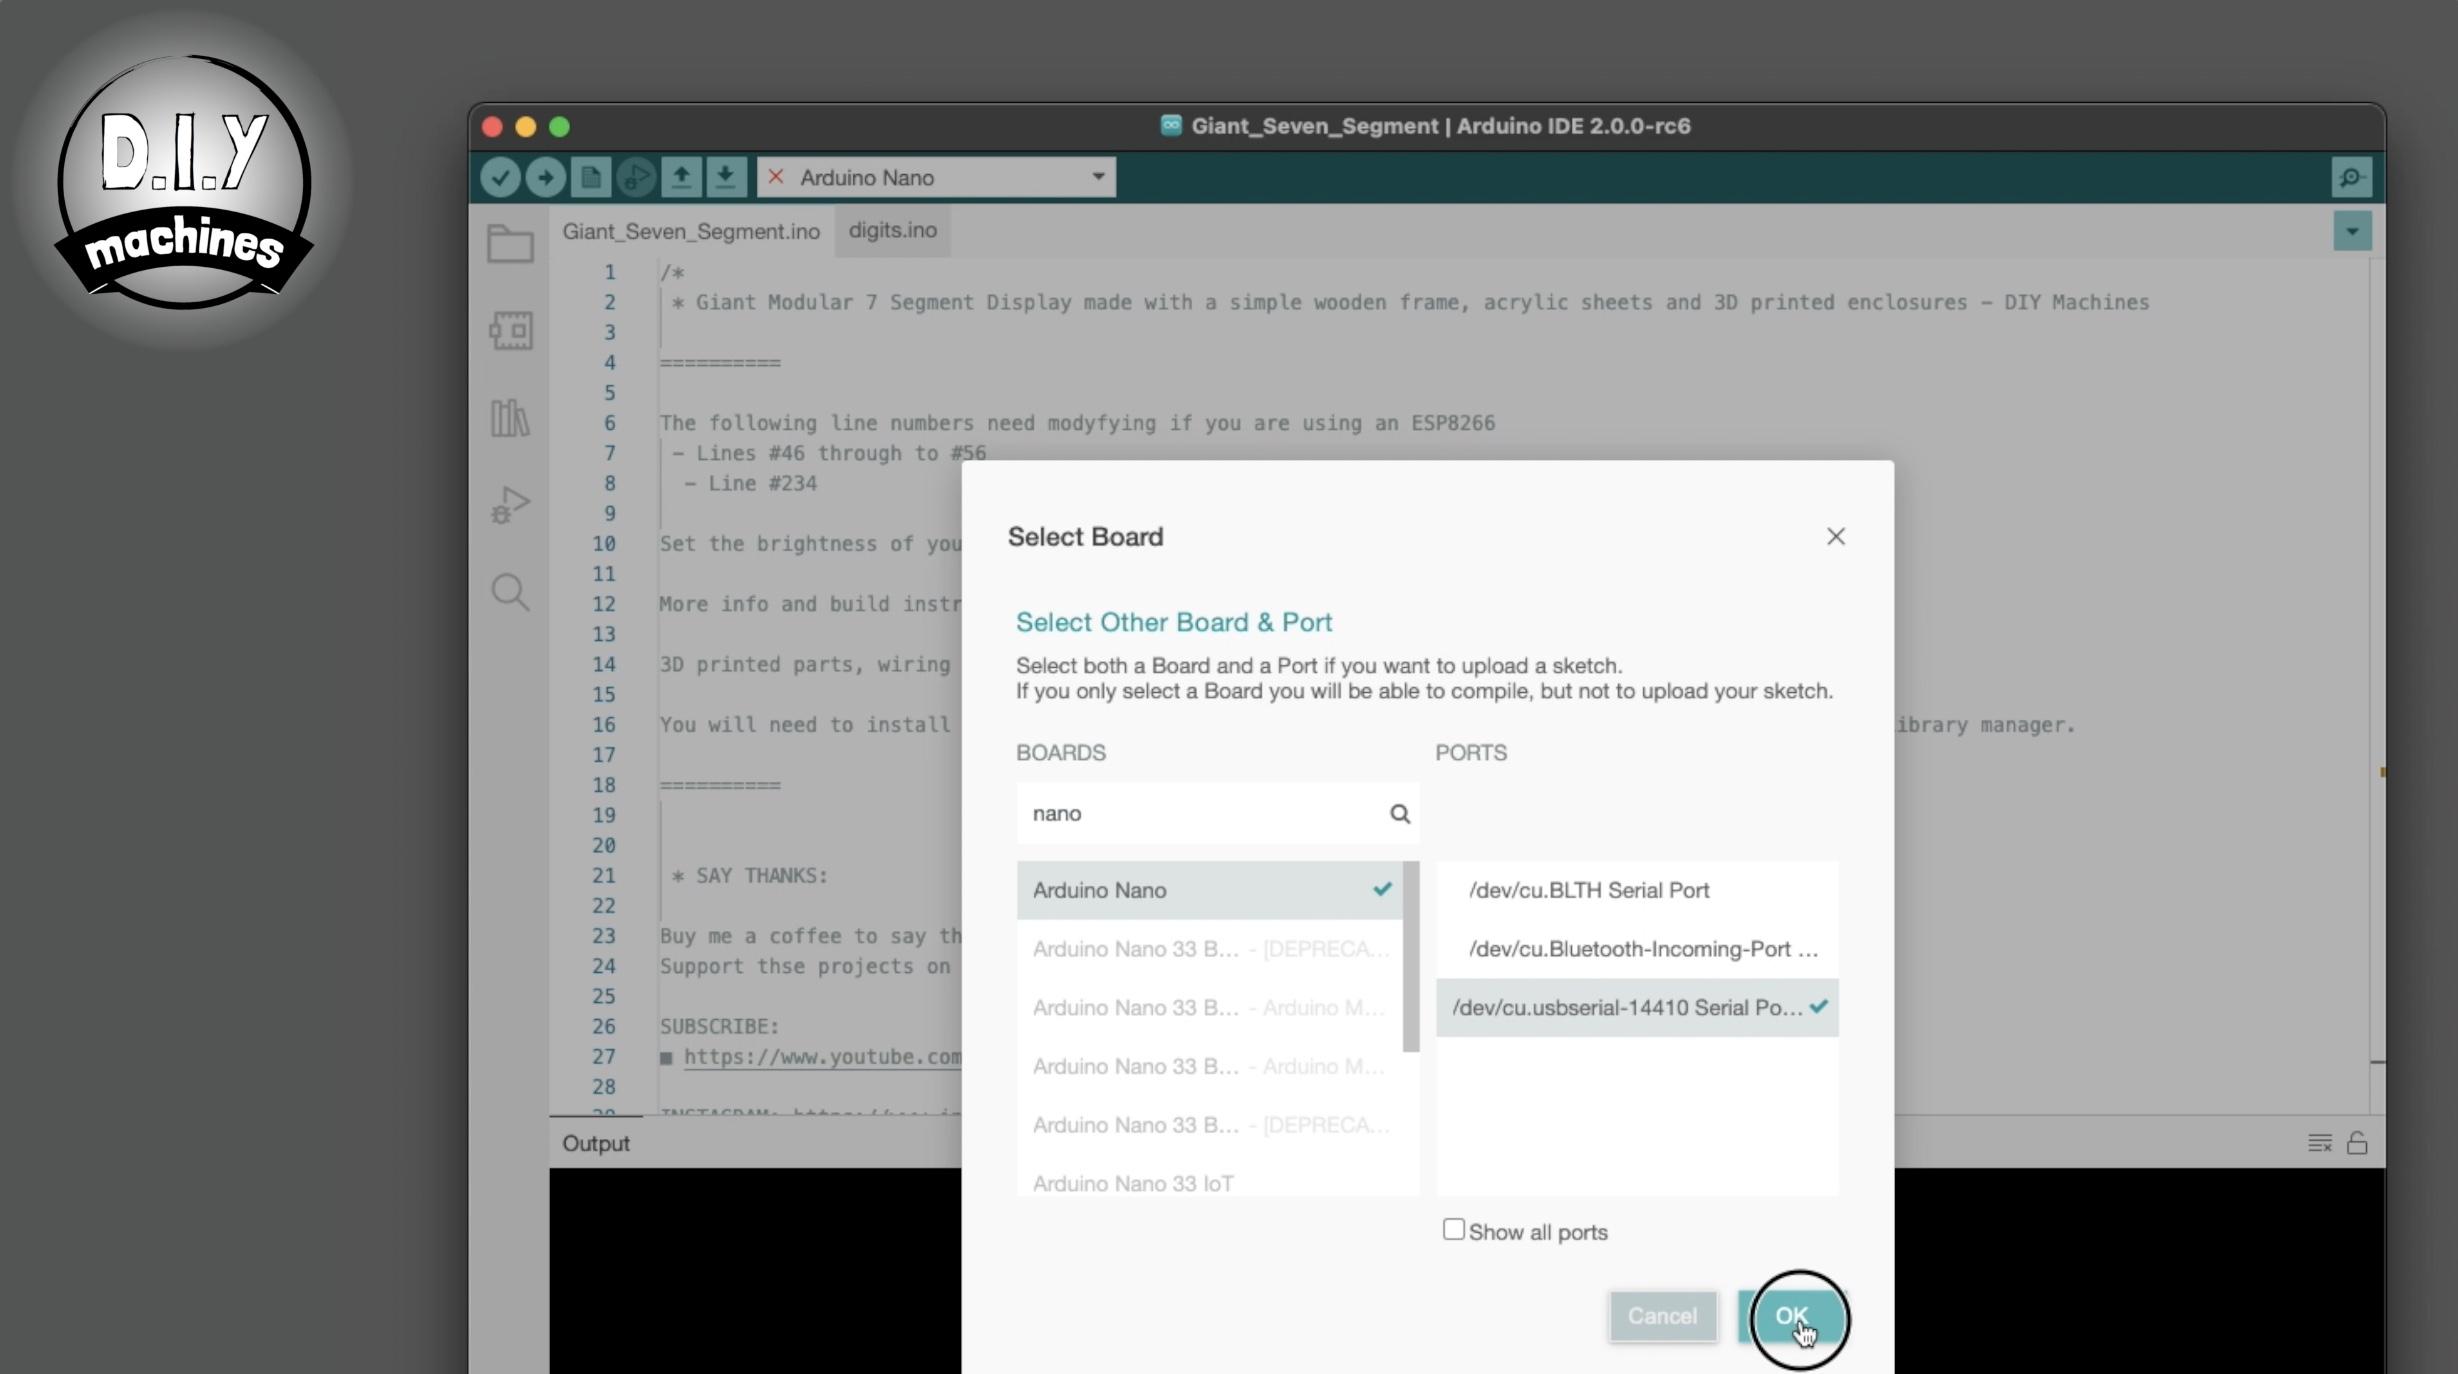The image size is (2458, 1374).
Task: Switch to the digits.ino tab
Action: [892, 231]
